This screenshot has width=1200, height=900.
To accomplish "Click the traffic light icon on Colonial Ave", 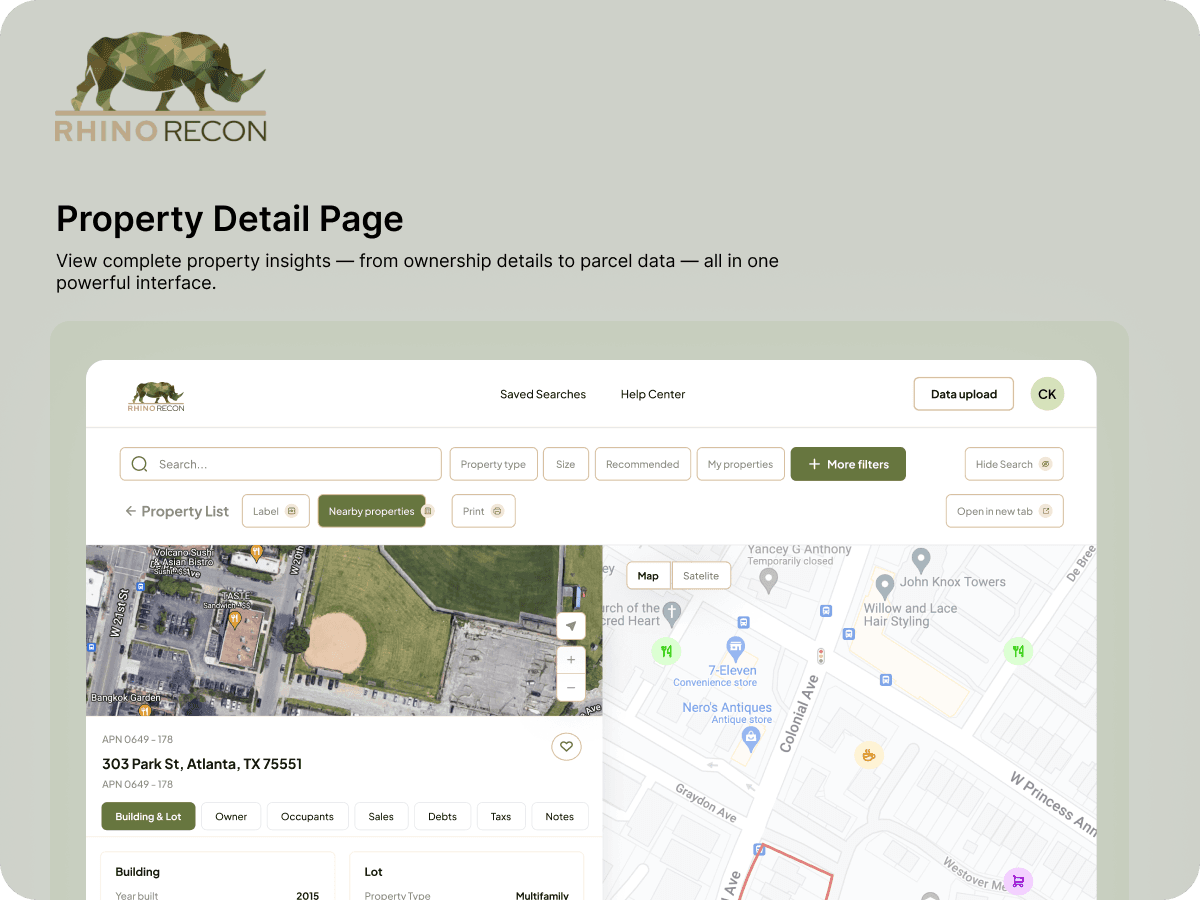I will pos(821,657).
